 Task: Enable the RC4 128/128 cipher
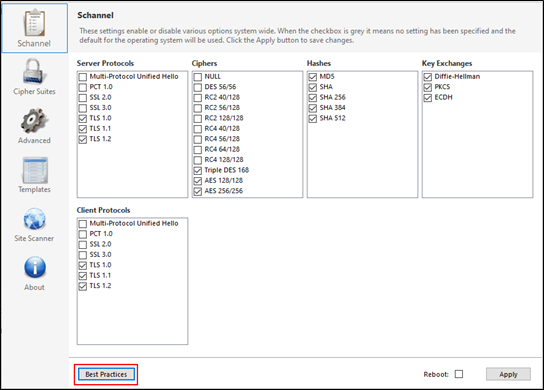(198, 160)
